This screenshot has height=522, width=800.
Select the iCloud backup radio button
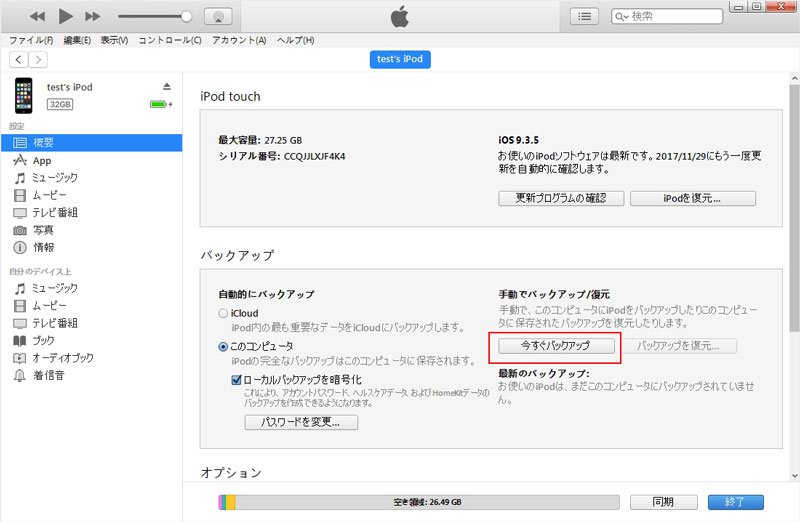[223, 313]
